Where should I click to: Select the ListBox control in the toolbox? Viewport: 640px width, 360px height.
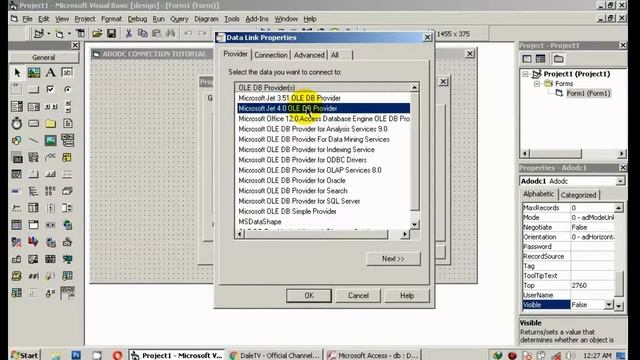[x=33, y=107]
